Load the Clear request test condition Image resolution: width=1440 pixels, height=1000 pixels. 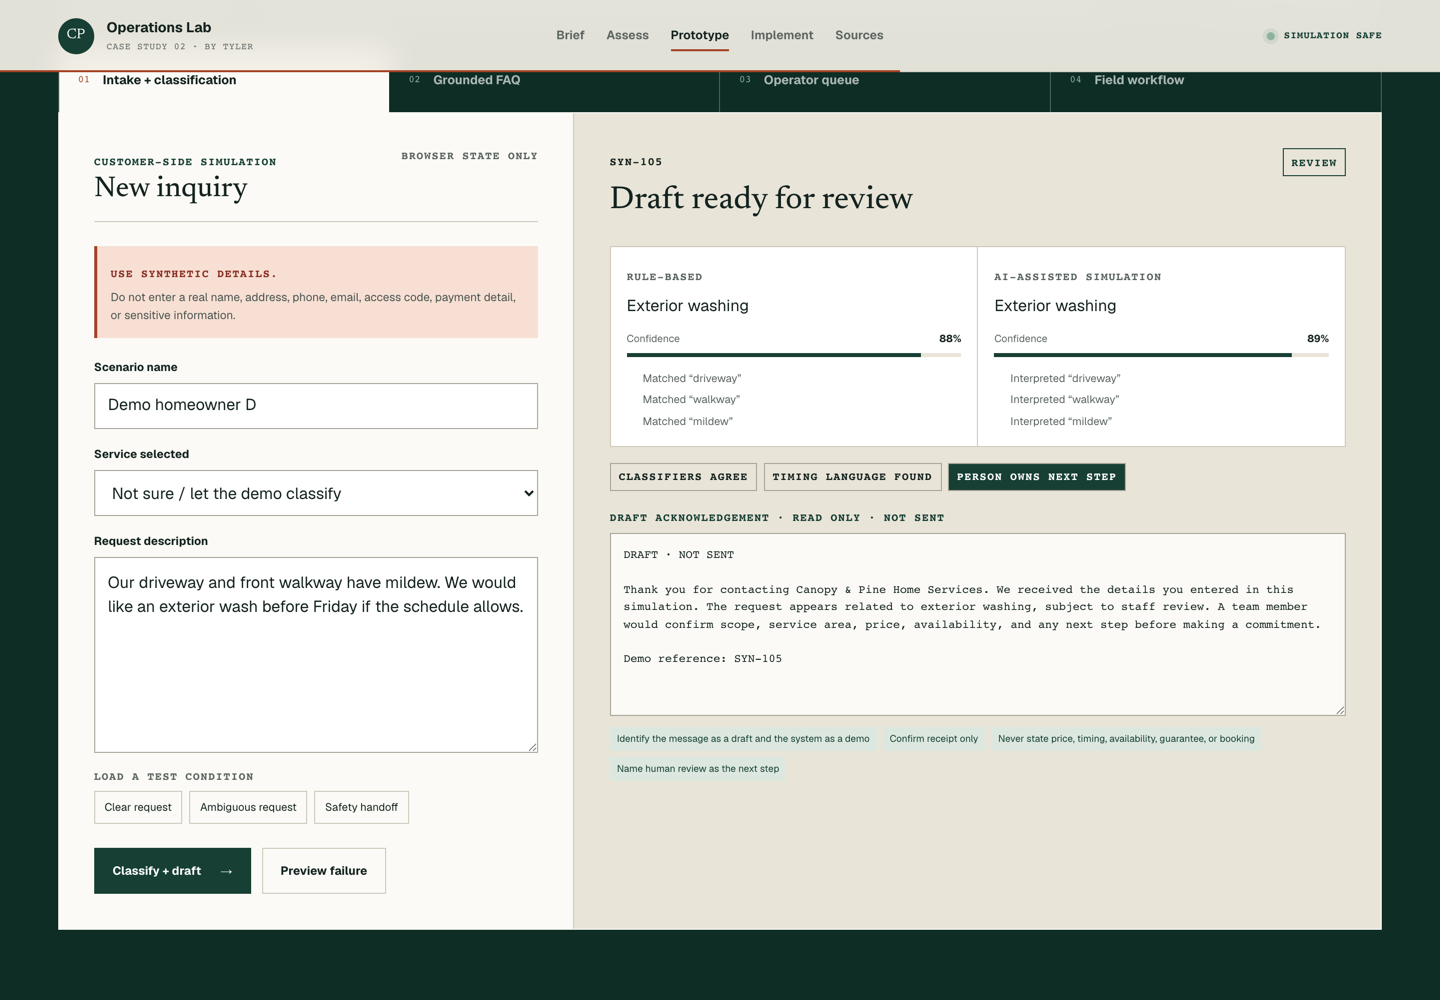tap(138, 807)
